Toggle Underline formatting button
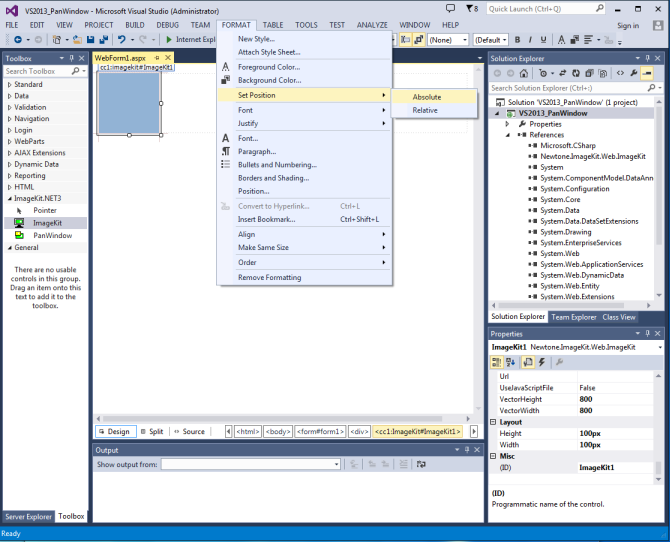The image size is (670, 542). coord(543,40)
